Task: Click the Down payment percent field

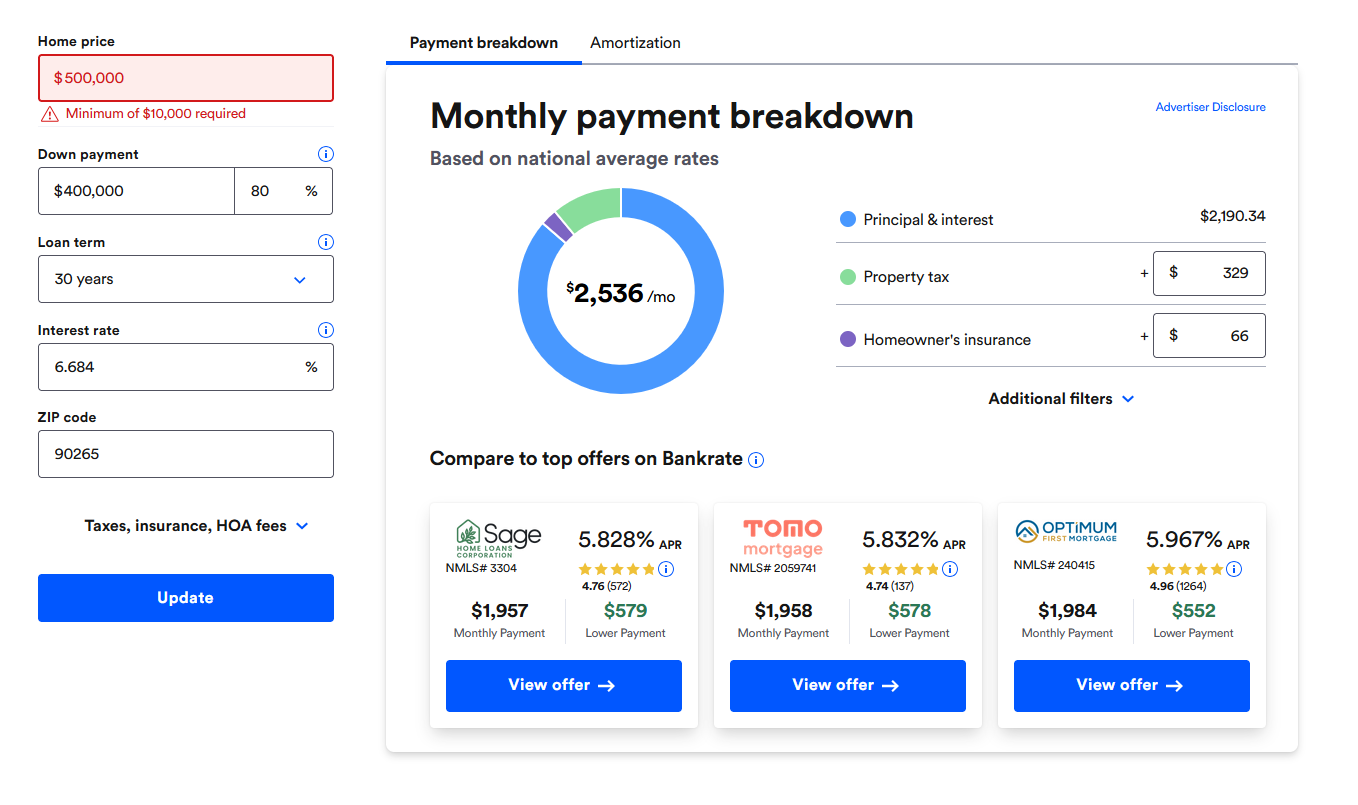Action: [x=284, y=191]
